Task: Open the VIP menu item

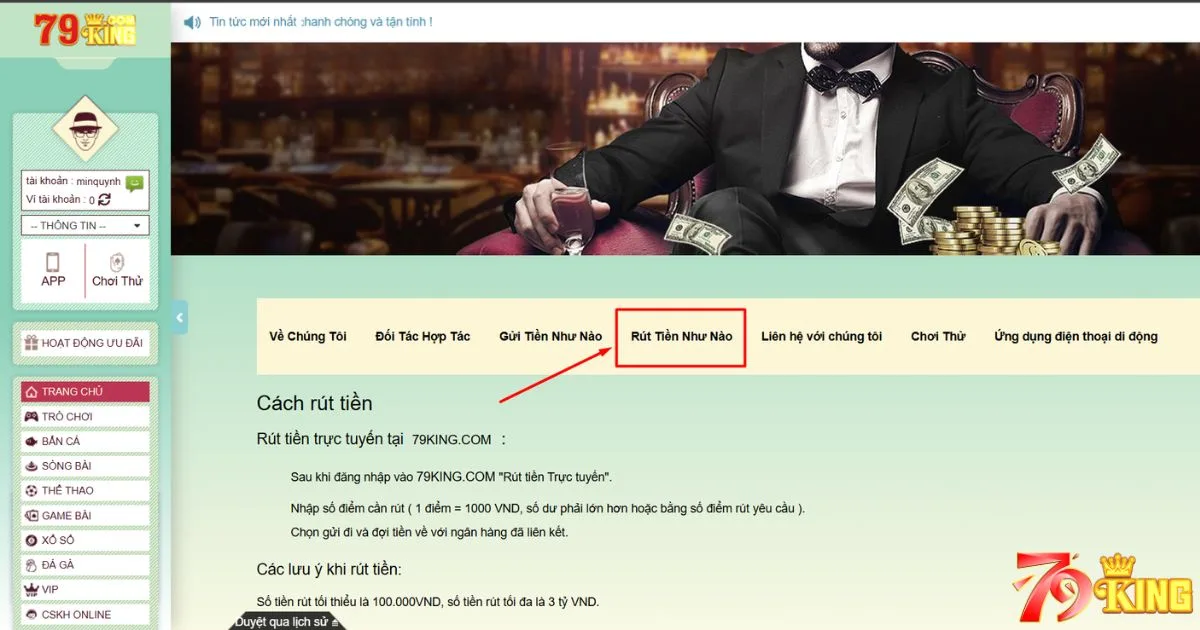Action: pos(85,590)
